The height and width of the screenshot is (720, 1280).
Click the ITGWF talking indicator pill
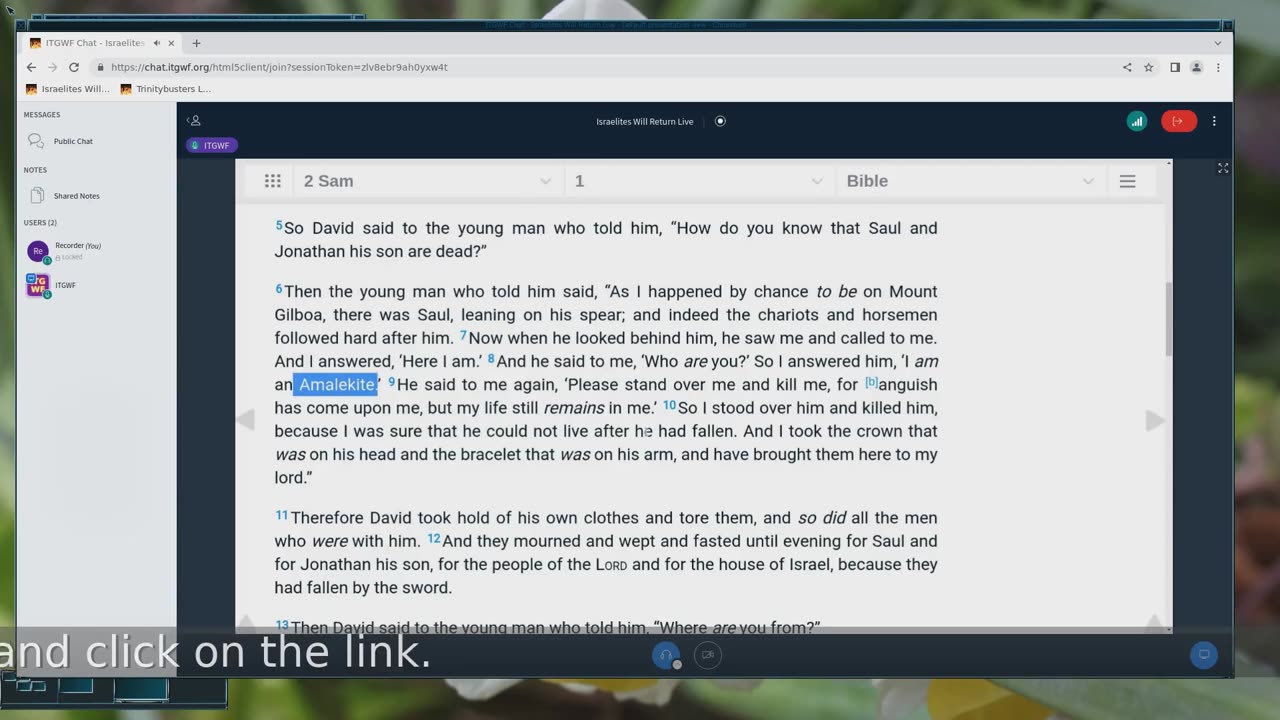point(211,145)
